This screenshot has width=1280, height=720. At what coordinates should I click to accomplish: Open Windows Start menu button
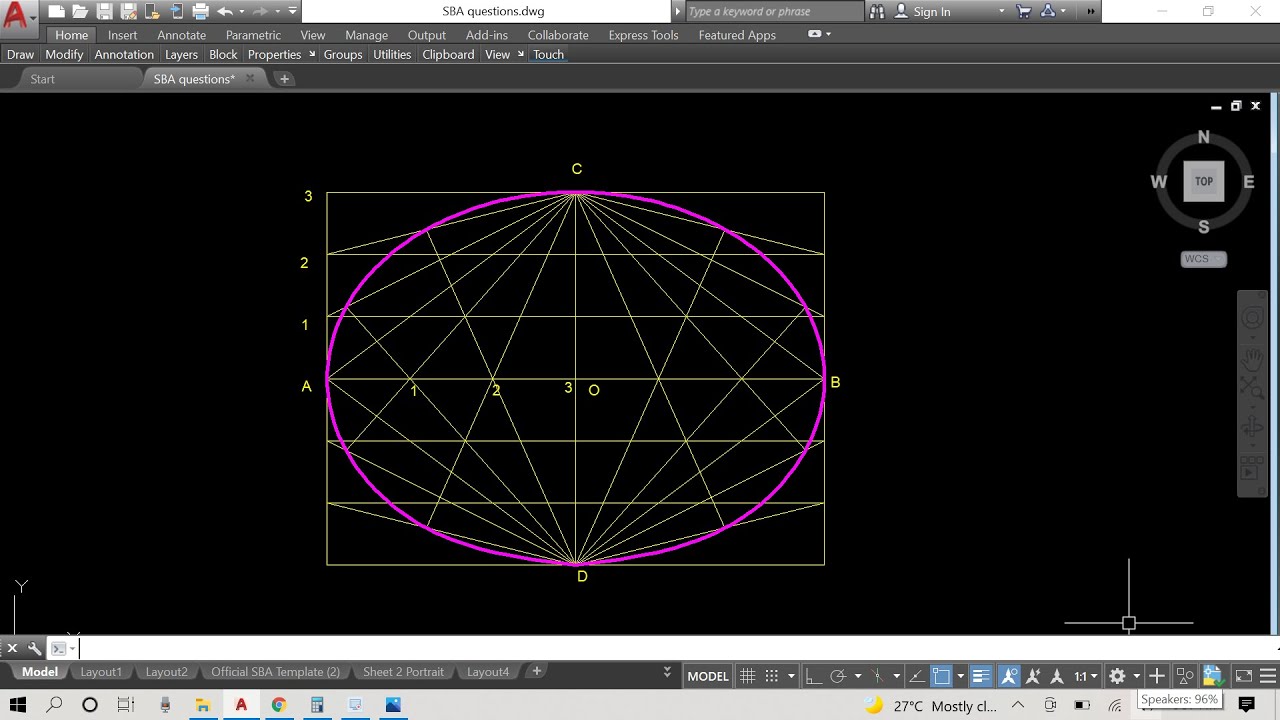pyautogui.click(x=18, y=705)
